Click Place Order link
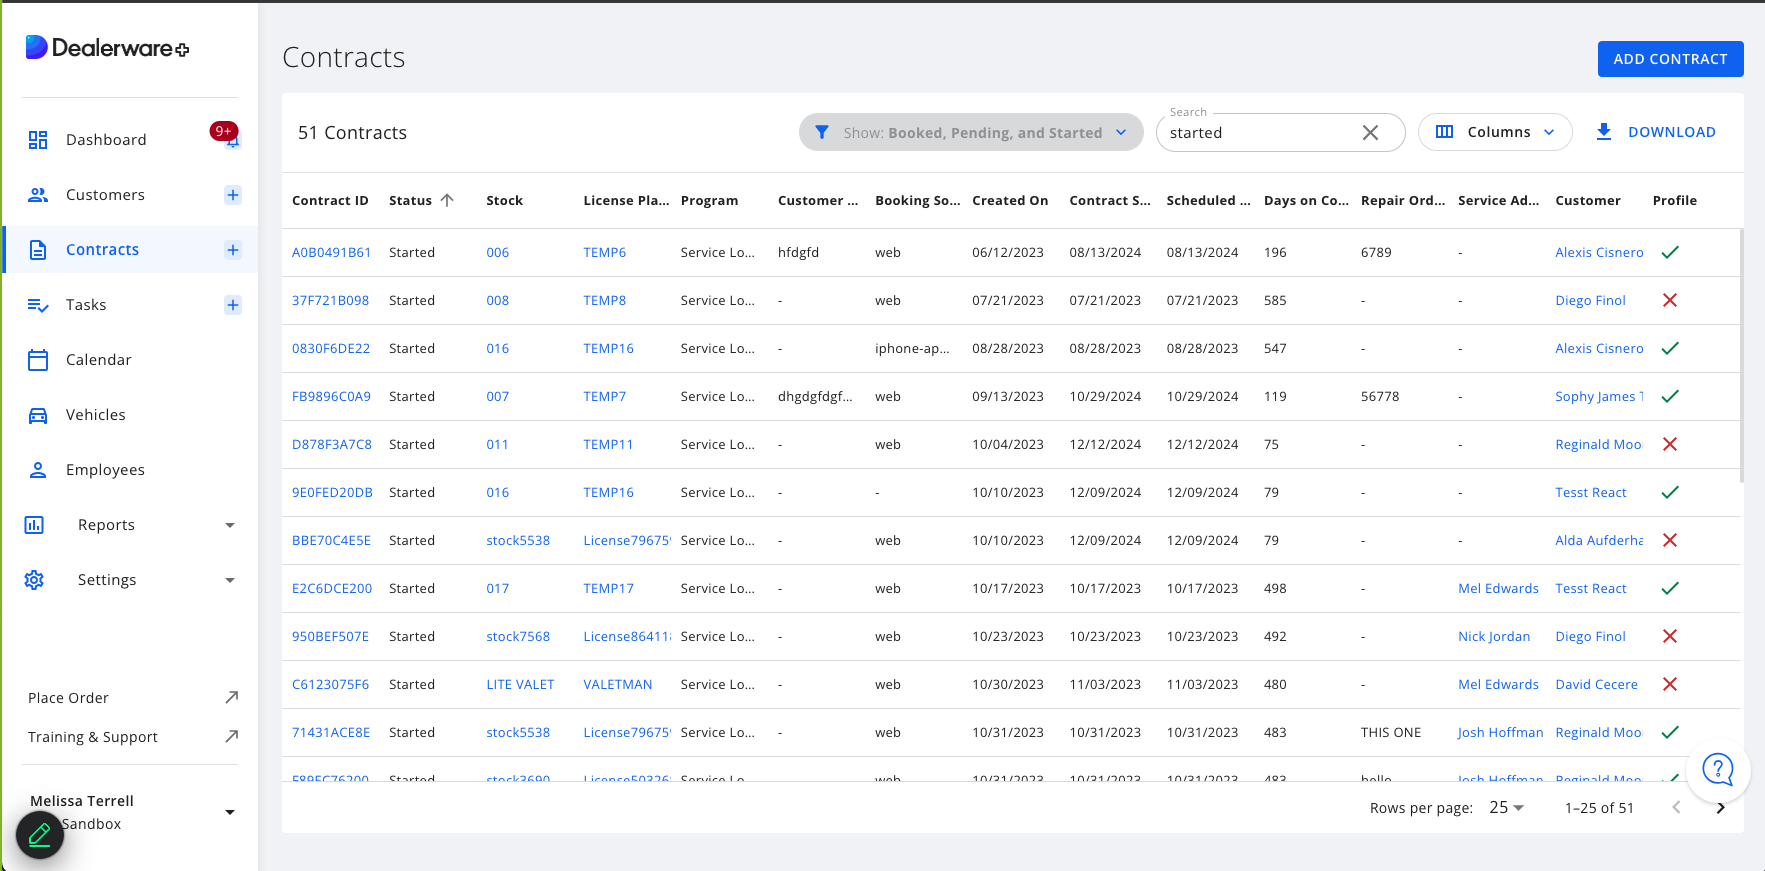The height and width of the screenshot is (871, 1765). tap(68, 698)
